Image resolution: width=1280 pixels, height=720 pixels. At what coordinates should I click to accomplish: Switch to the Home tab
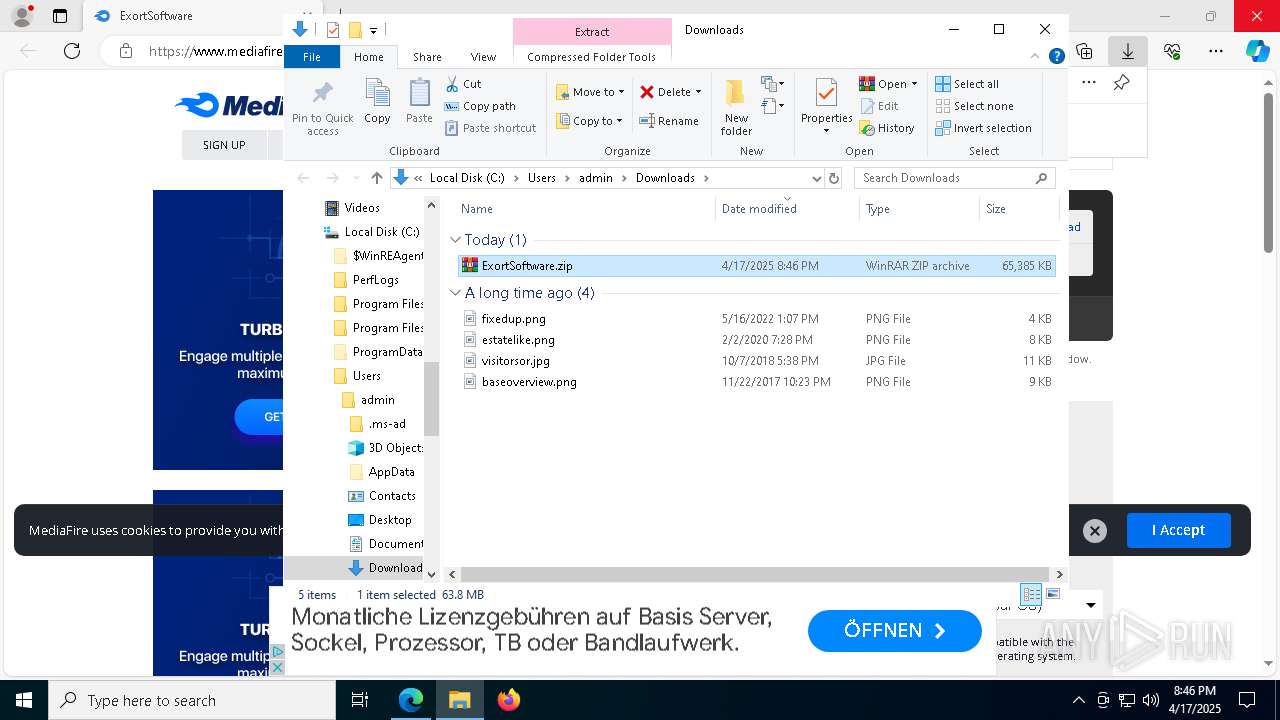click(369, 57)
